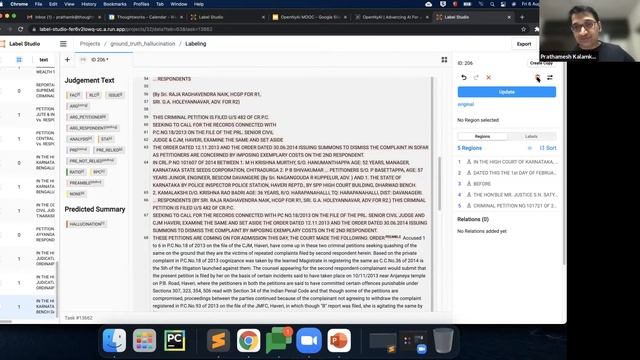
Task: Select region 1 IN THE HIGH COURT OF KARNATAKA
Action: click(507, 162)
